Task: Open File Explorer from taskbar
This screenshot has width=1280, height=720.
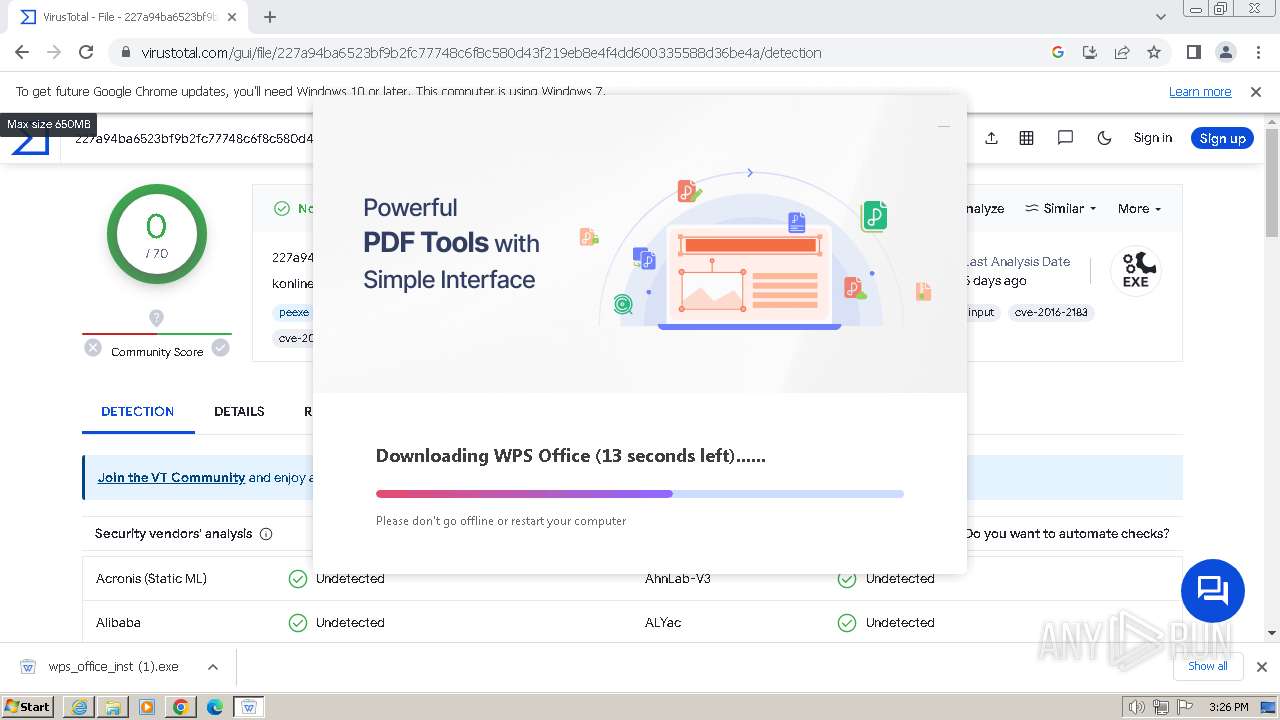Action: click(x=113, y=707)
